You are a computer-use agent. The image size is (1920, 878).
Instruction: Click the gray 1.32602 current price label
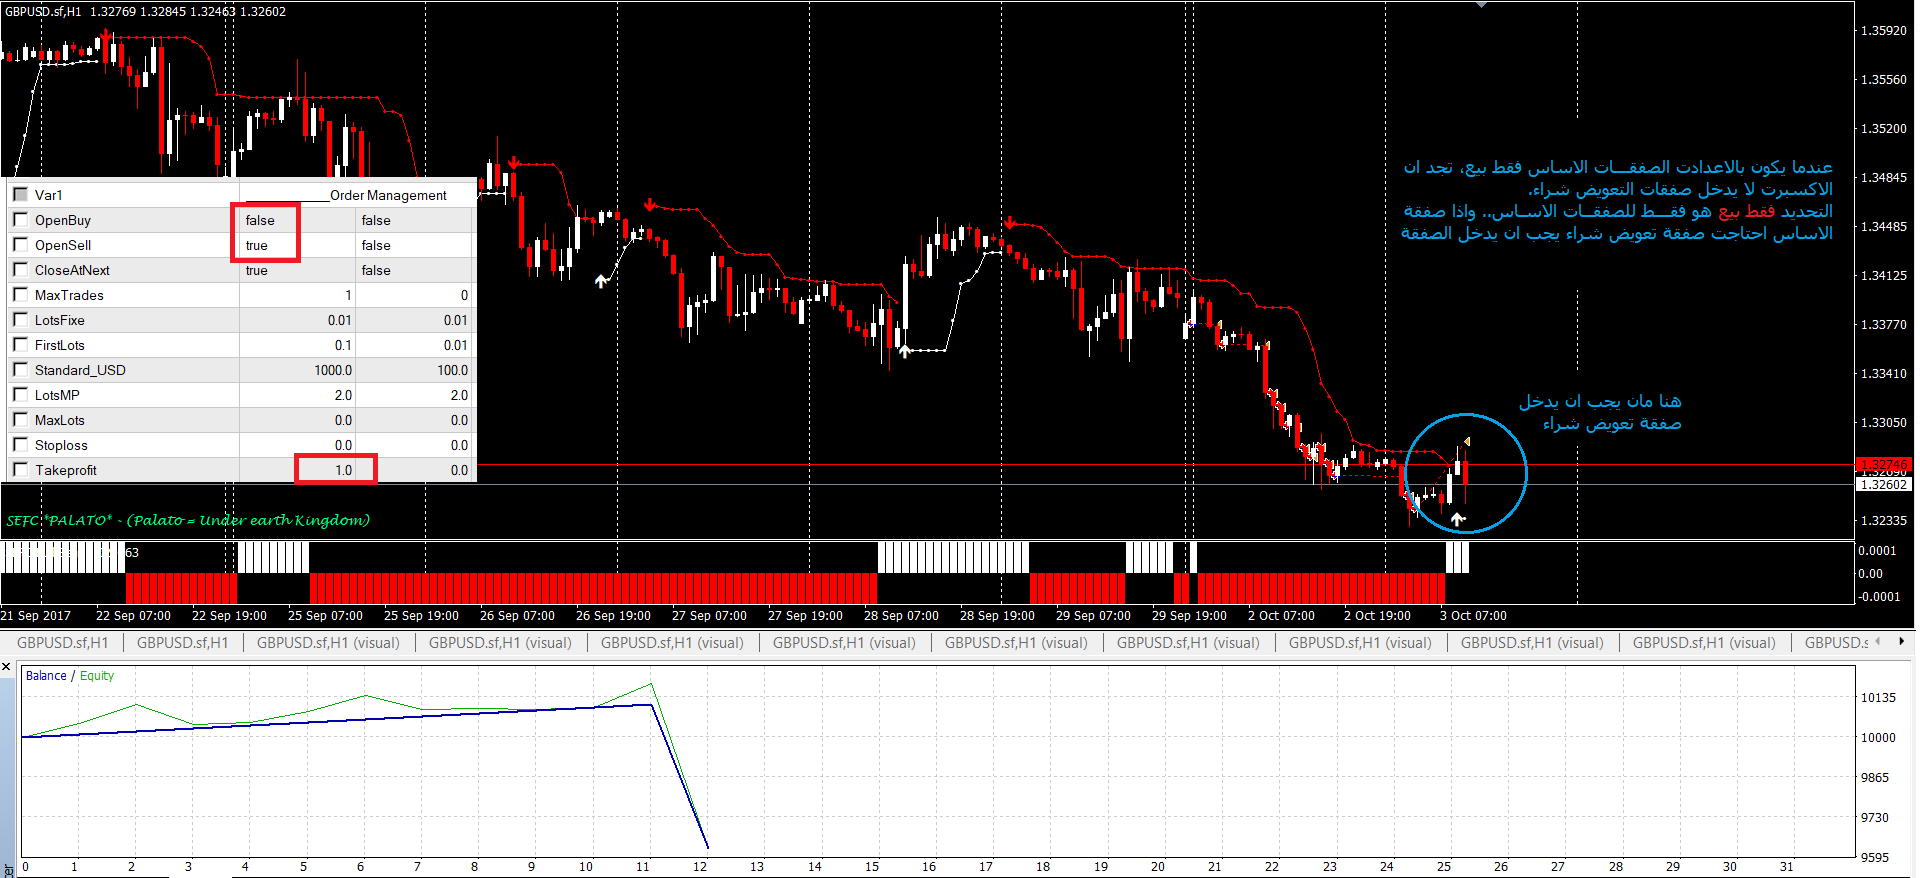click(x=1883, y=485)
